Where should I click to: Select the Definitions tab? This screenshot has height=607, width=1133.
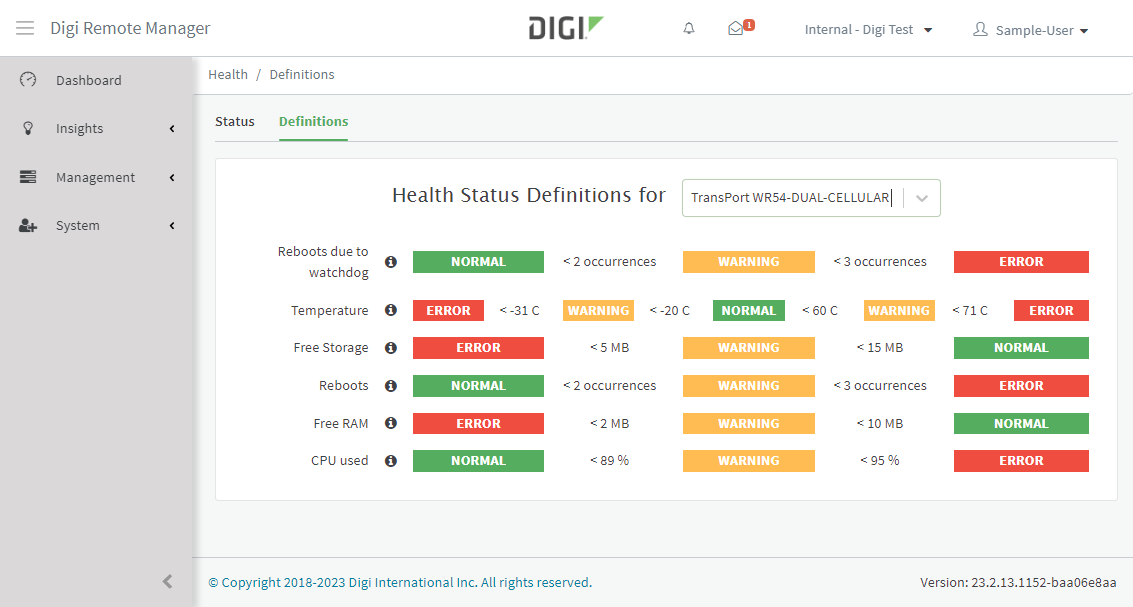pos(314,121)
